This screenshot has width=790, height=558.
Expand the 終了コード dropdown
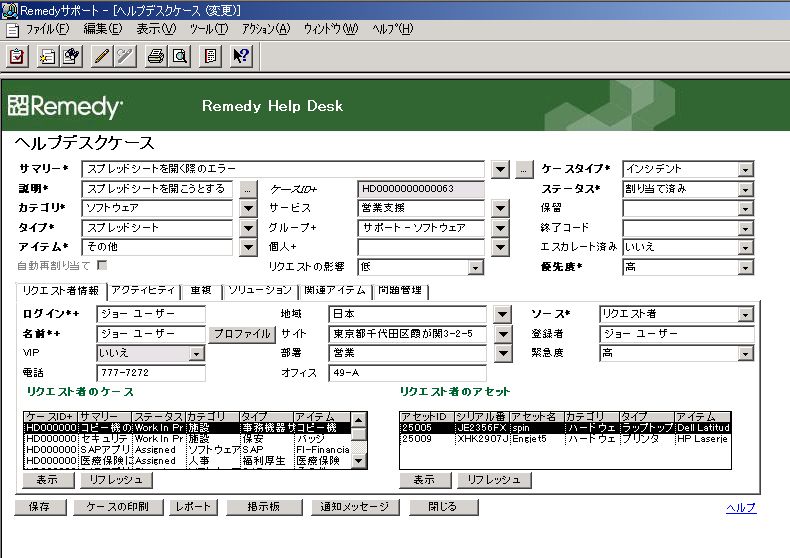[x=745, y=229]
